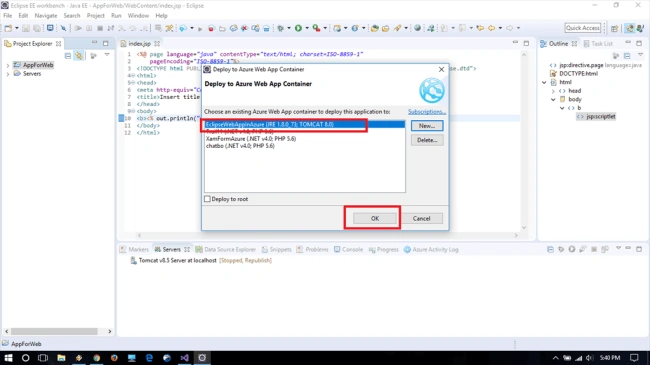Open the Window menu
Image resolution: width=650 pixels, height=365 pixels.
[138, 16]
